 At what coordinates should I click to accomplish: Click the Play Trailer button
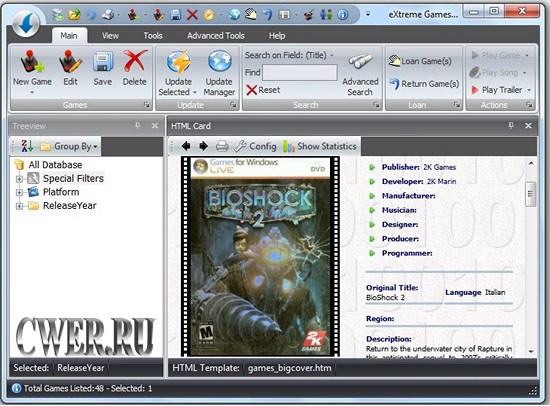[497, 90]
